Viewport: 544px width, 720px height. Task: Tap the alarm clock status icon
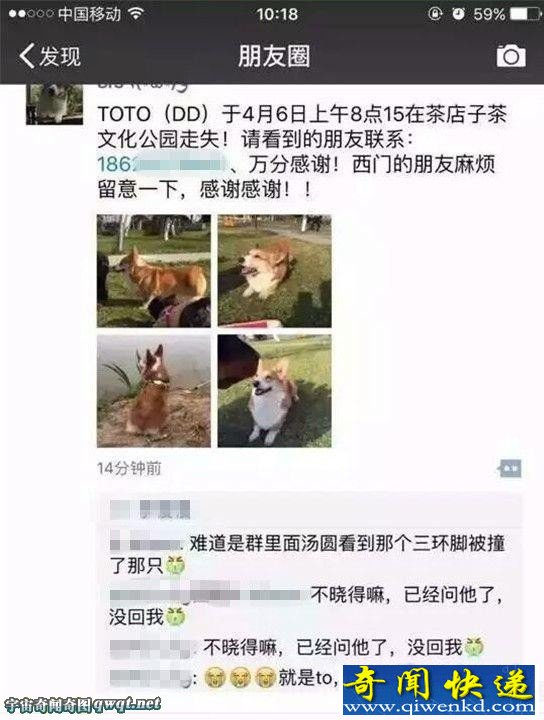click(x=458, y=14)
